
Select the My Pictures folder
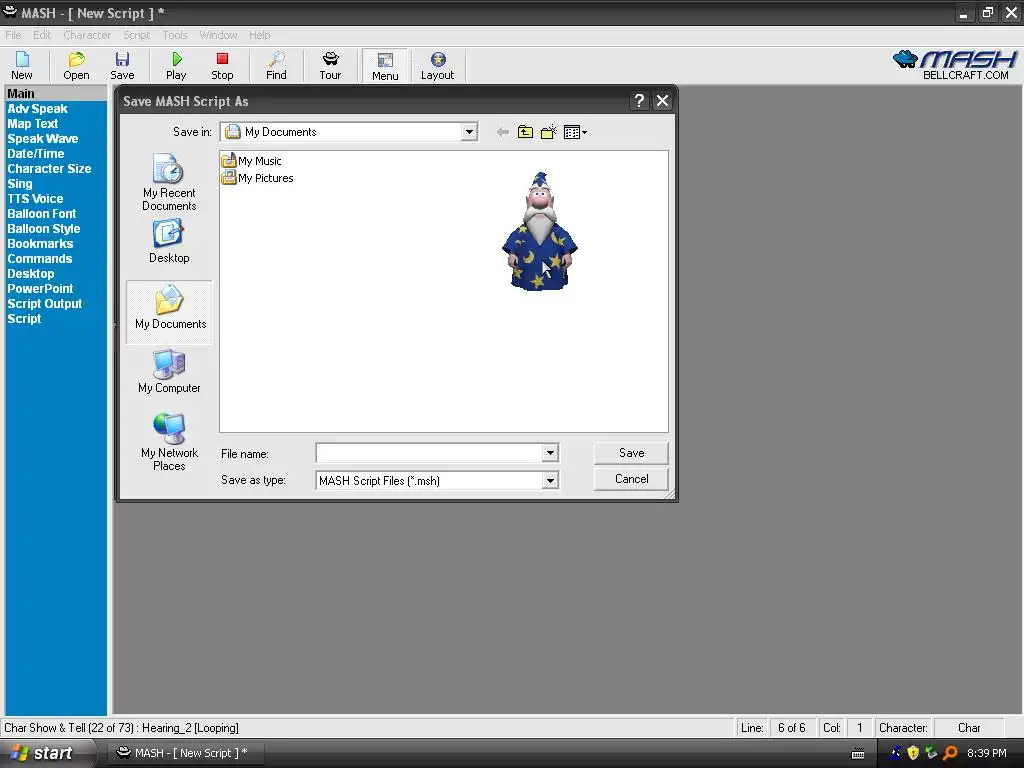[x=257, y=178]
